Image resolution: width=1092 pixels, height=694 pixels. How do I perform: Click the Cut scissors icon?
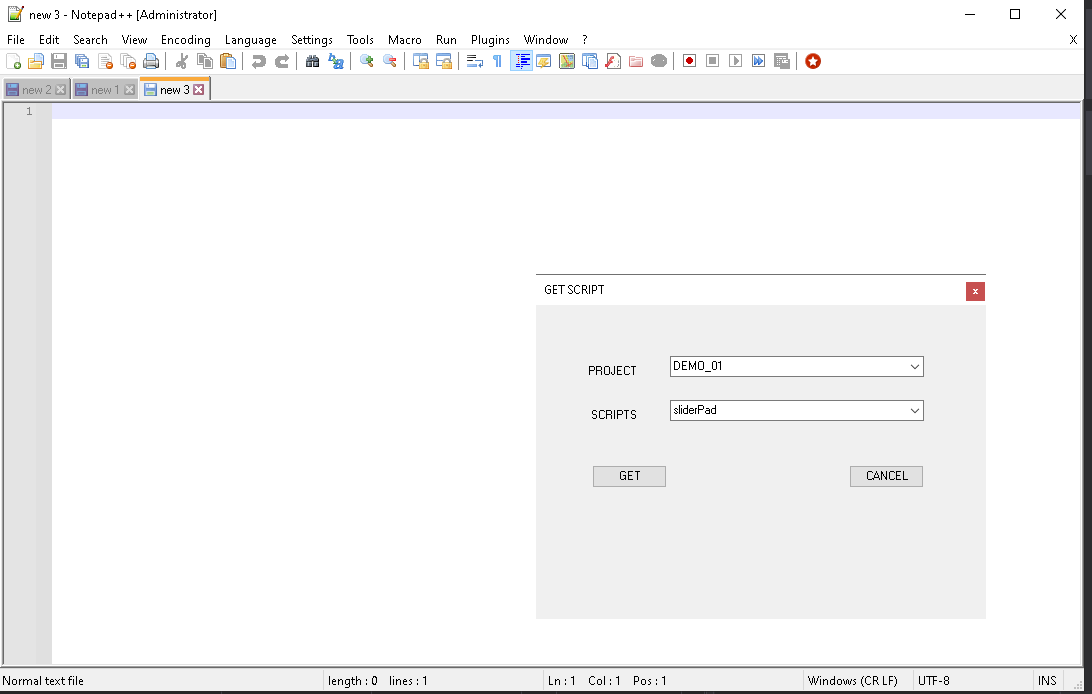tap(182, 61)
